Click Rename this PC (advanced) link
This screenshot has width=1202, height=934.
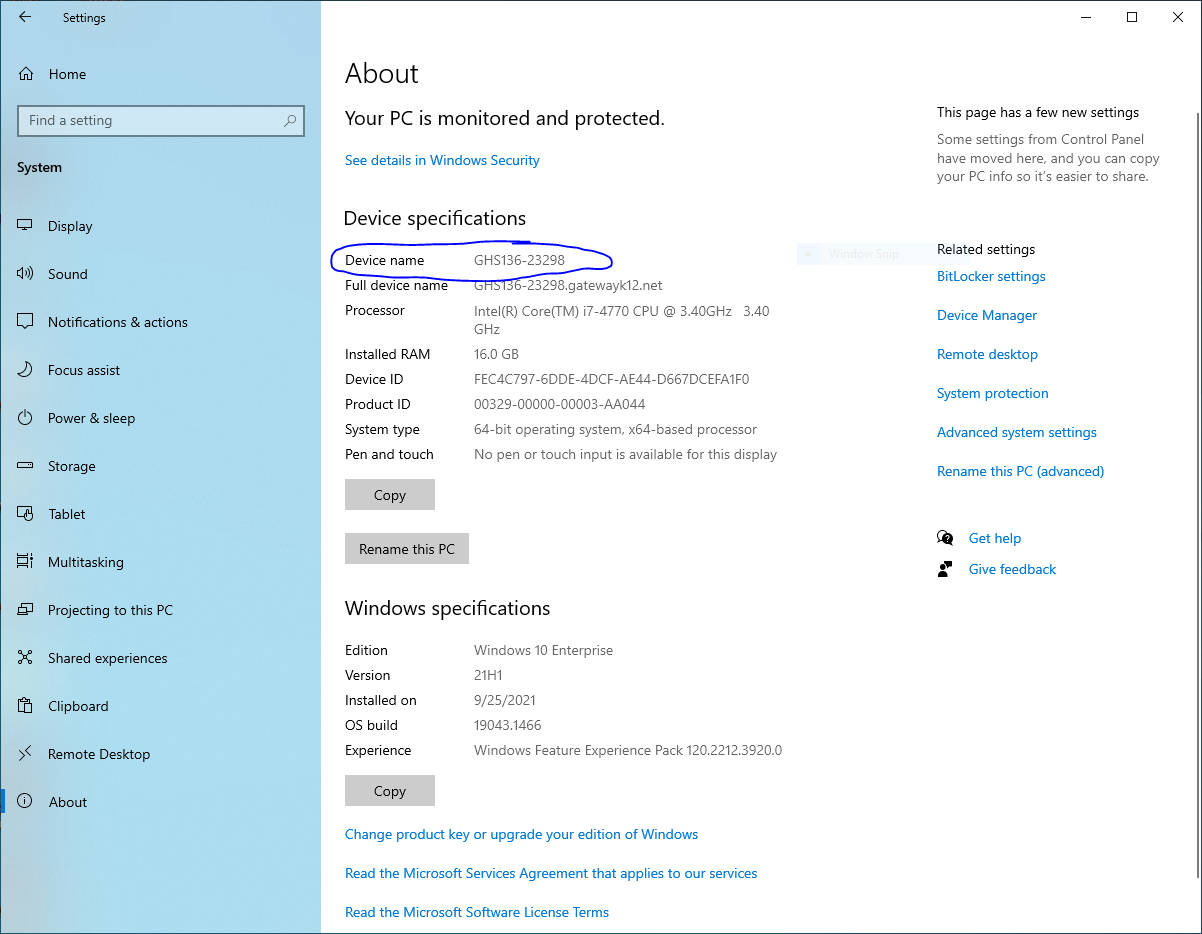(x=1020, y=471)
